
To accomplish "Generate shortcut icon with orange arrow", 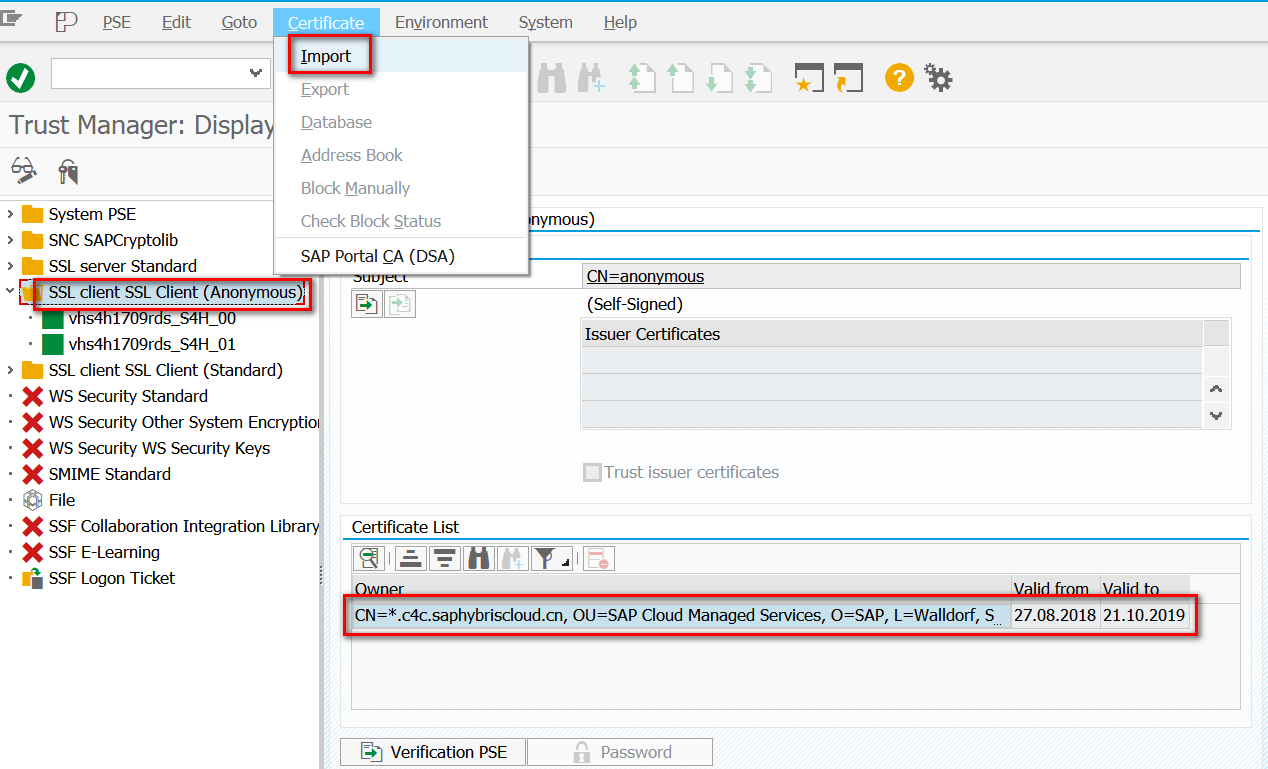I will (x=848, y=78).
